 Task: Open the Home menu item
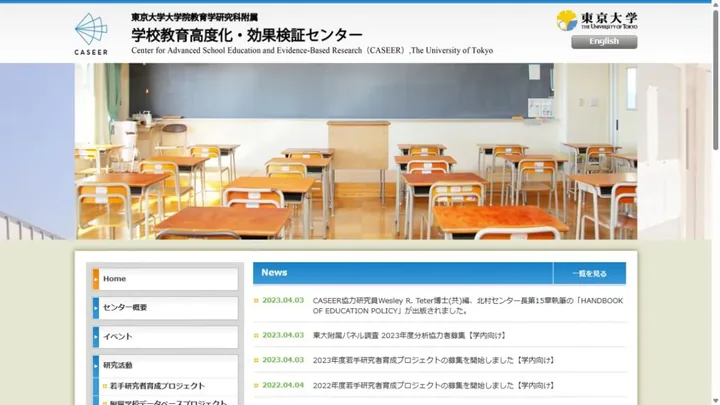coord(165,279)
